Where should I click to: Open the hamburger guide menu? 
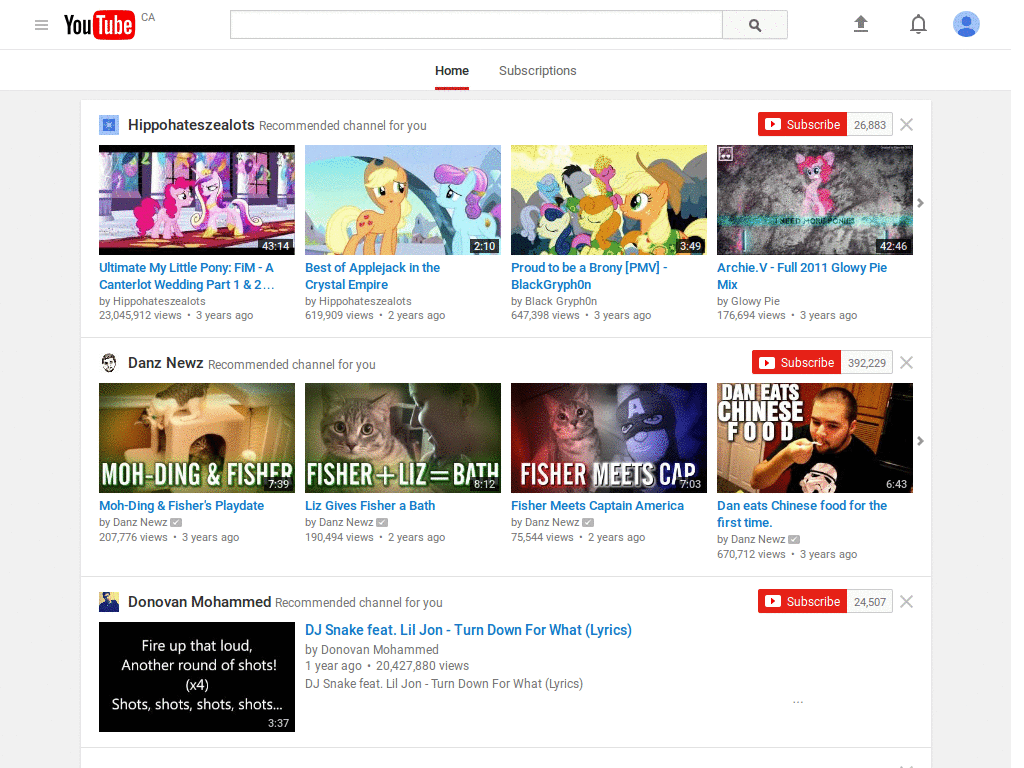point(41,25)
